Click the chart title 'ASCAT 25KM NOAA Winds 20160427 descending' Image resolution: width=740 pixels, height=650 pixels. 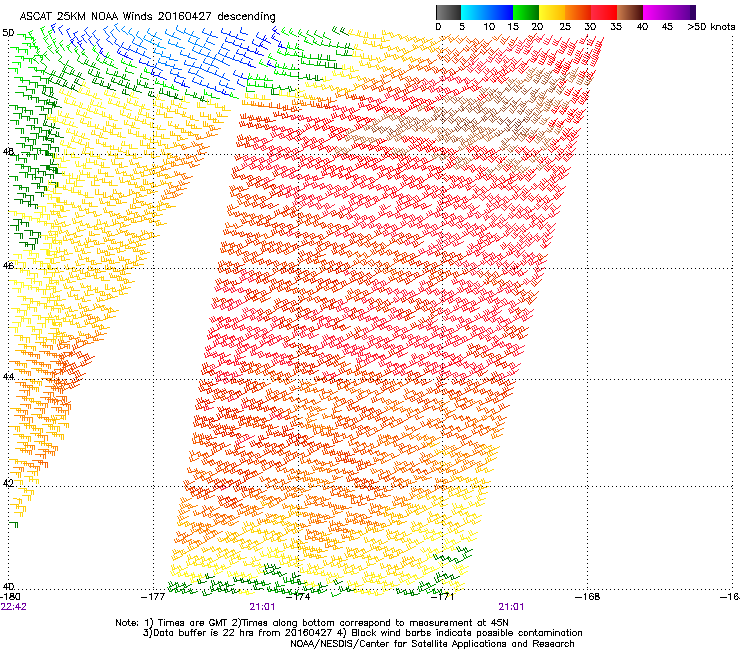pyautogui.click(x=147, y=16)
